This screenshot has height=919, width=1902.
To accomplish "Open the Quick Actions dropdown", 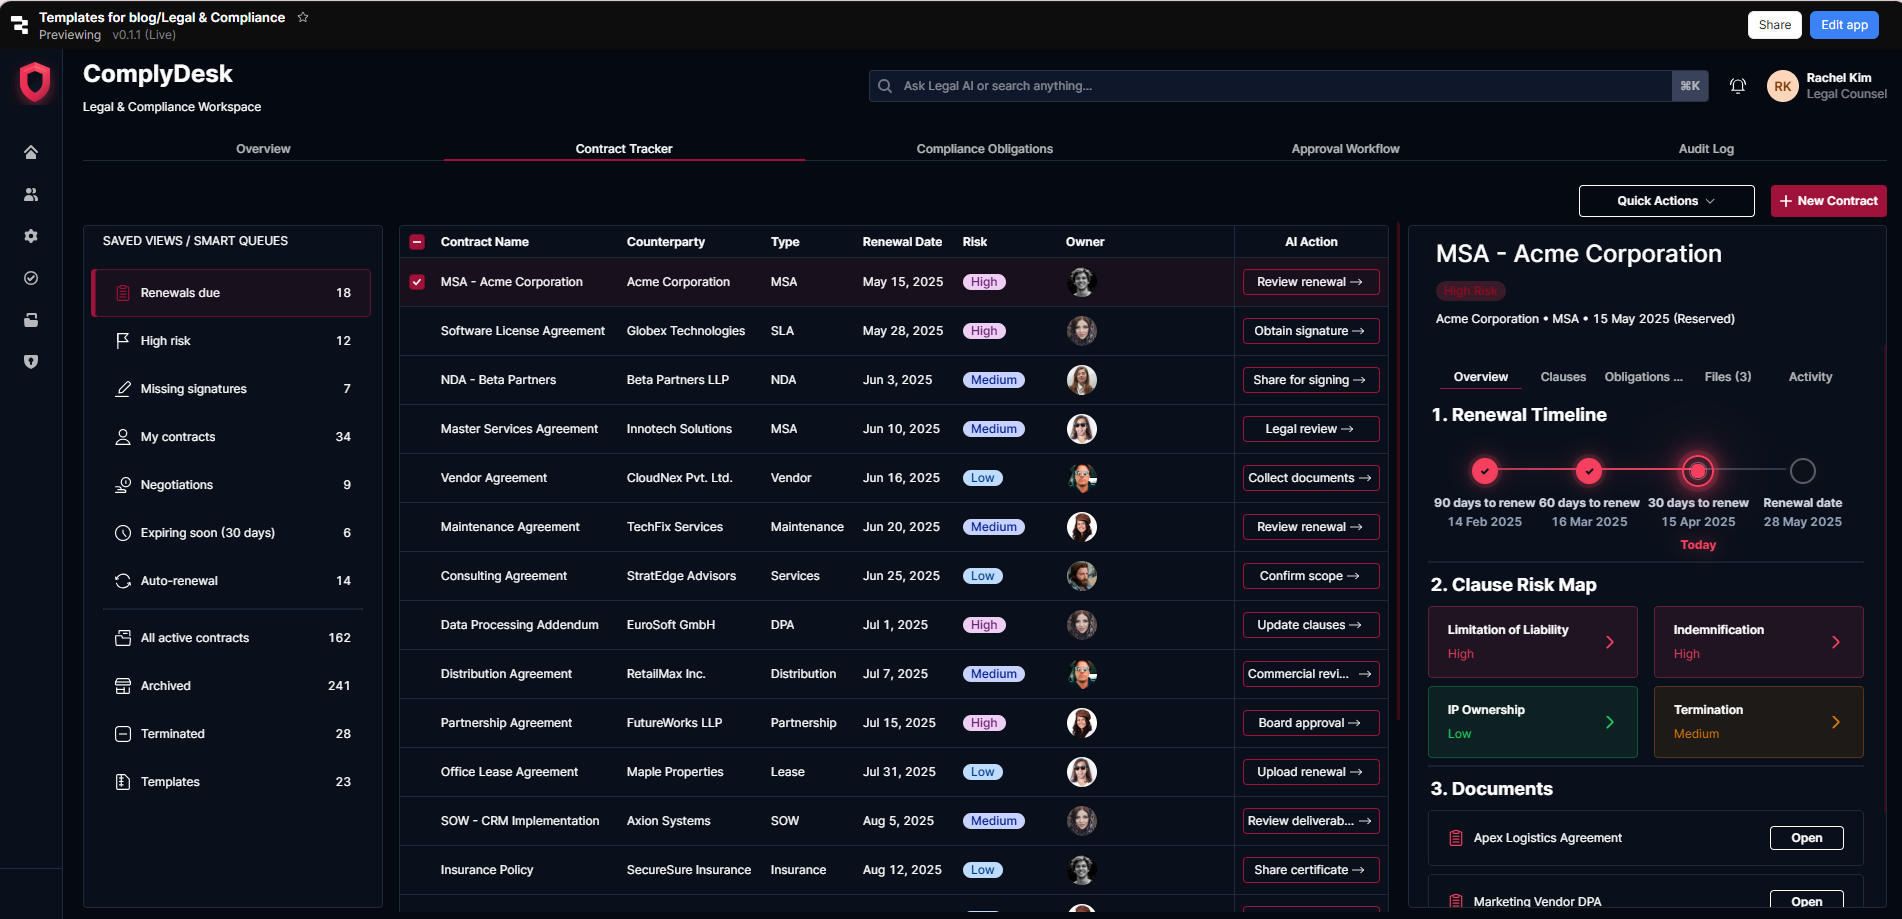I will 1666,201.
